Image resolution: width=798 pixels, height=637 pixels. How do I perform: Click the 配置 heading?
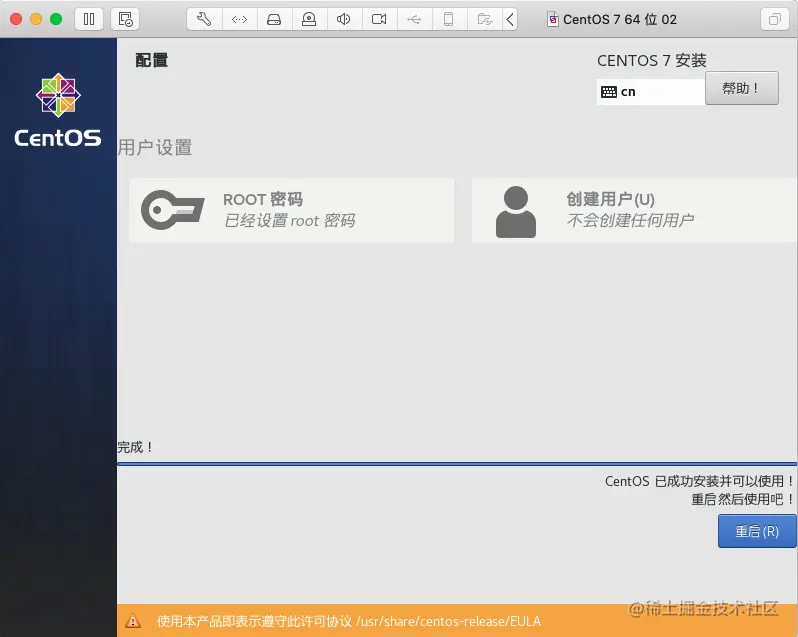tap(151, 60)
